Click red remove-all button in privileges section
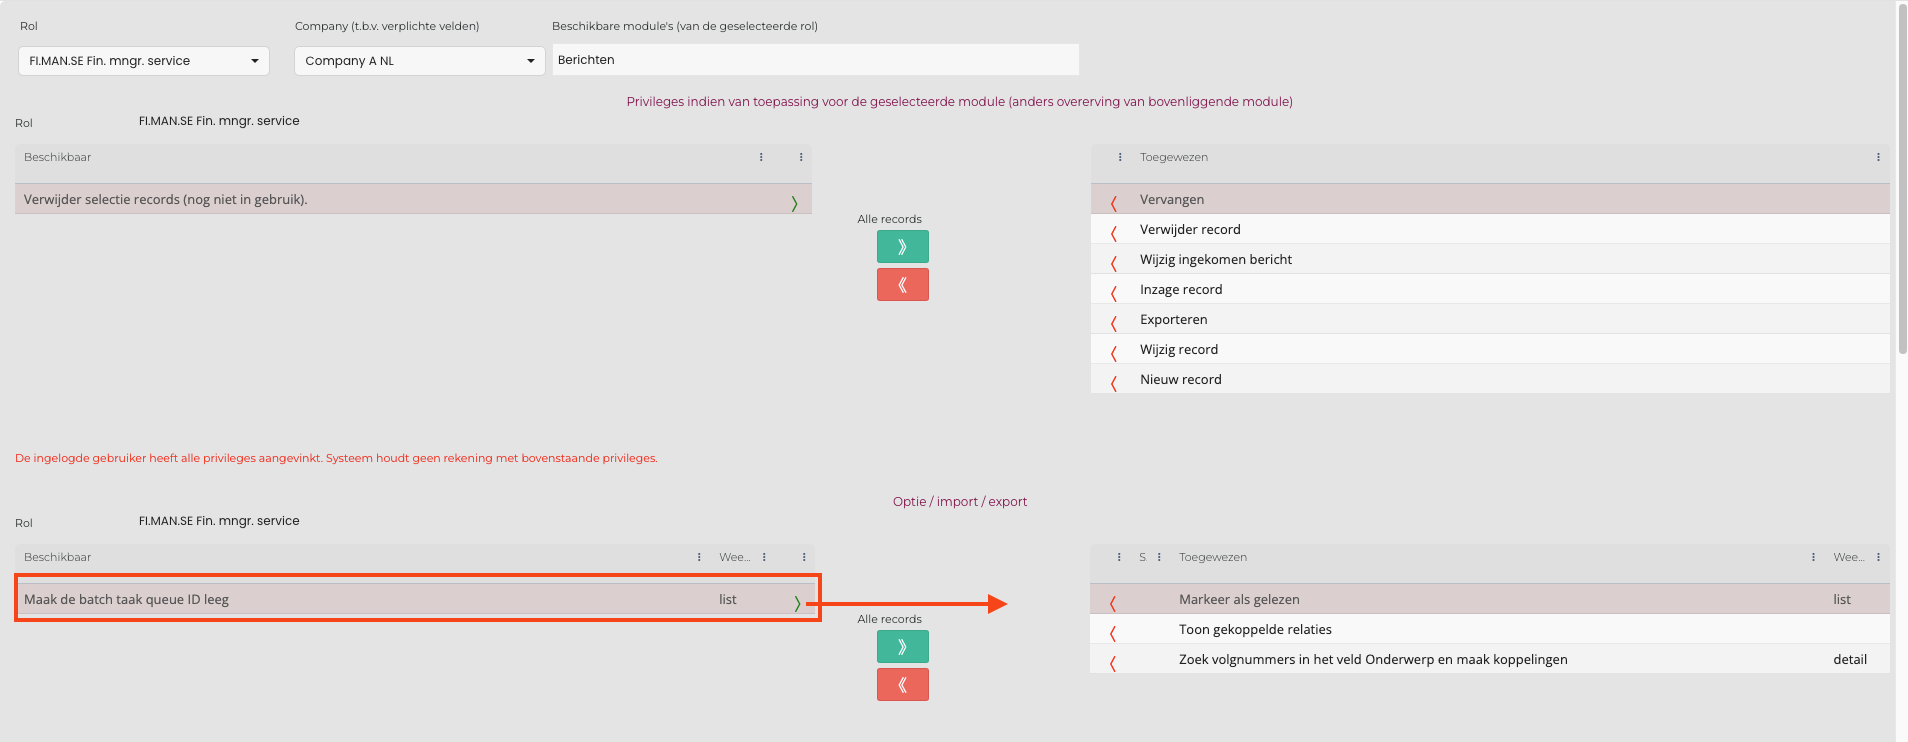 point(902,285)
